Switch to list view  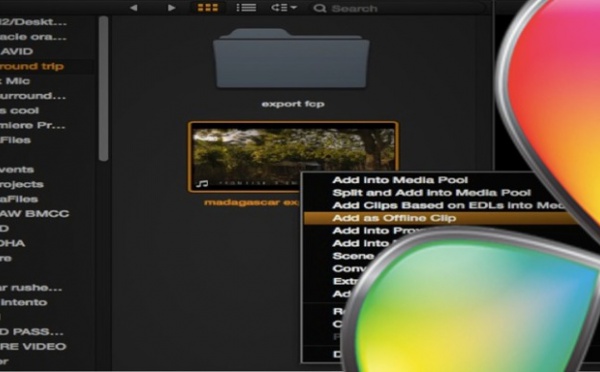[246, 8]
